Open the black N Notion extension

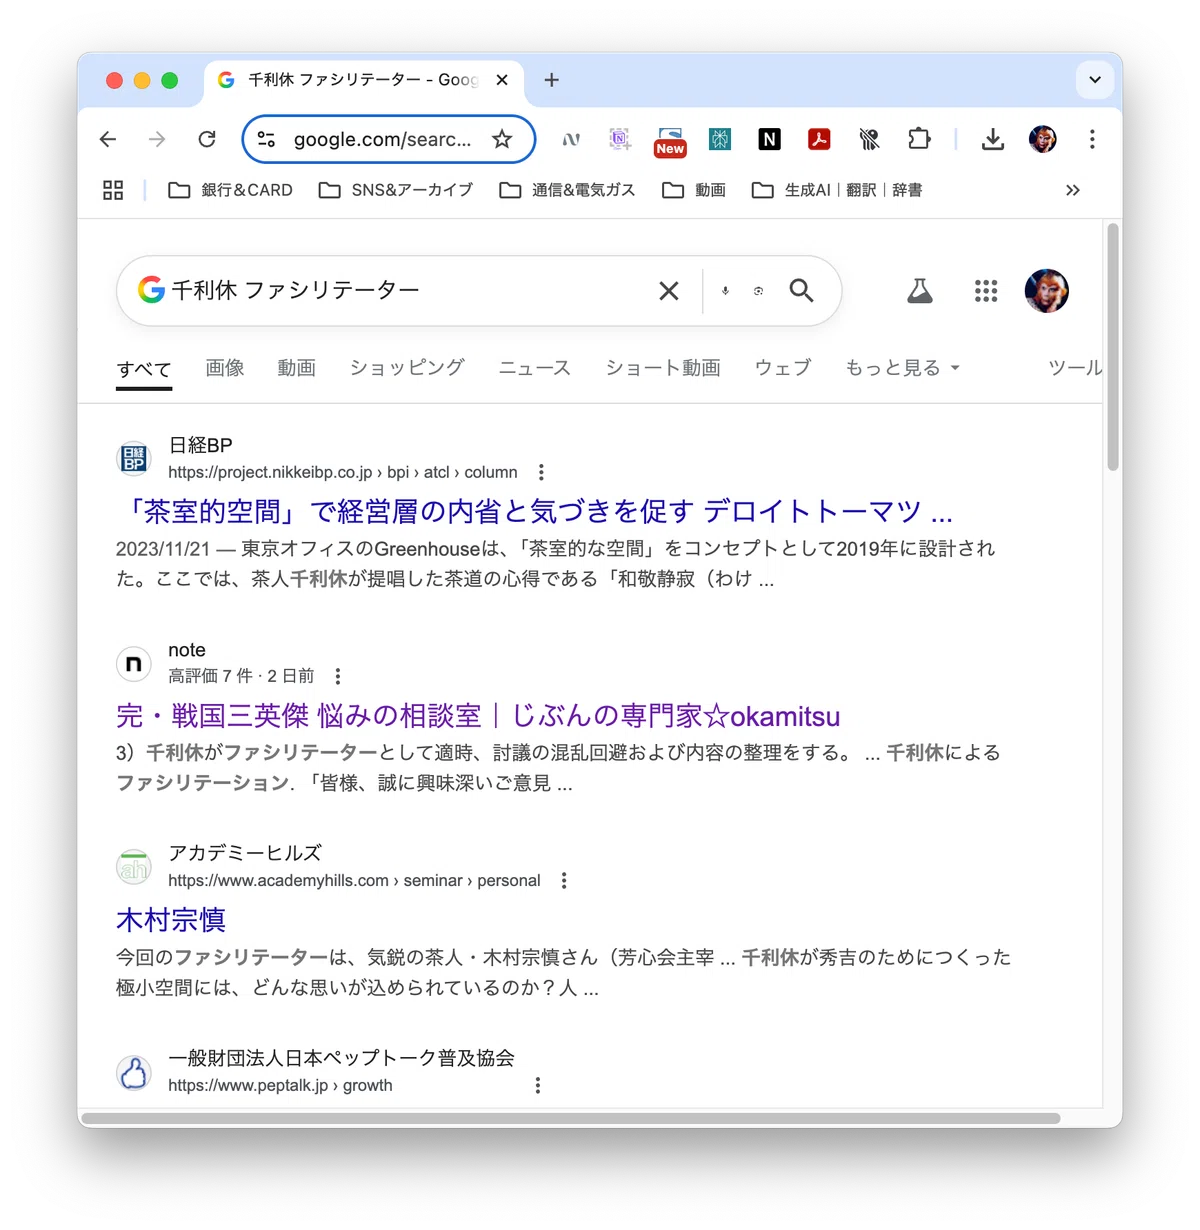pos(769,139)
